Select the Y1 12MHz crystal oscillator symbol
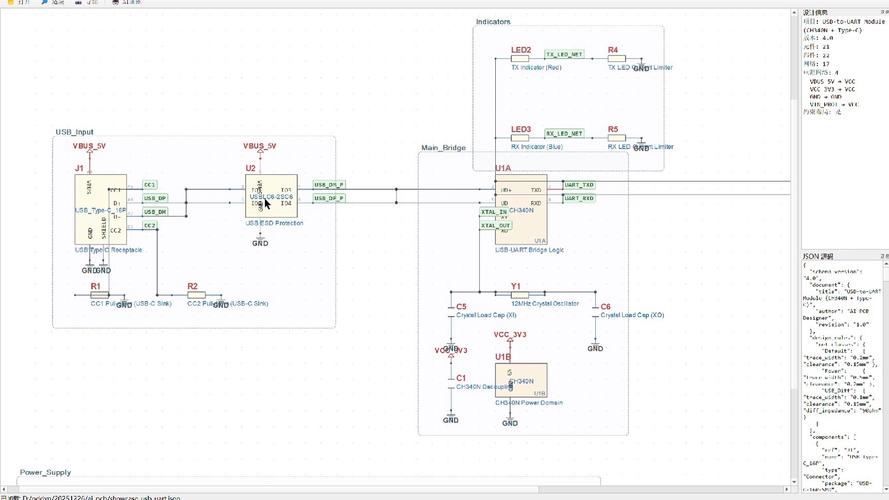This screenshot has height=500, width=889. coord(520,295)
